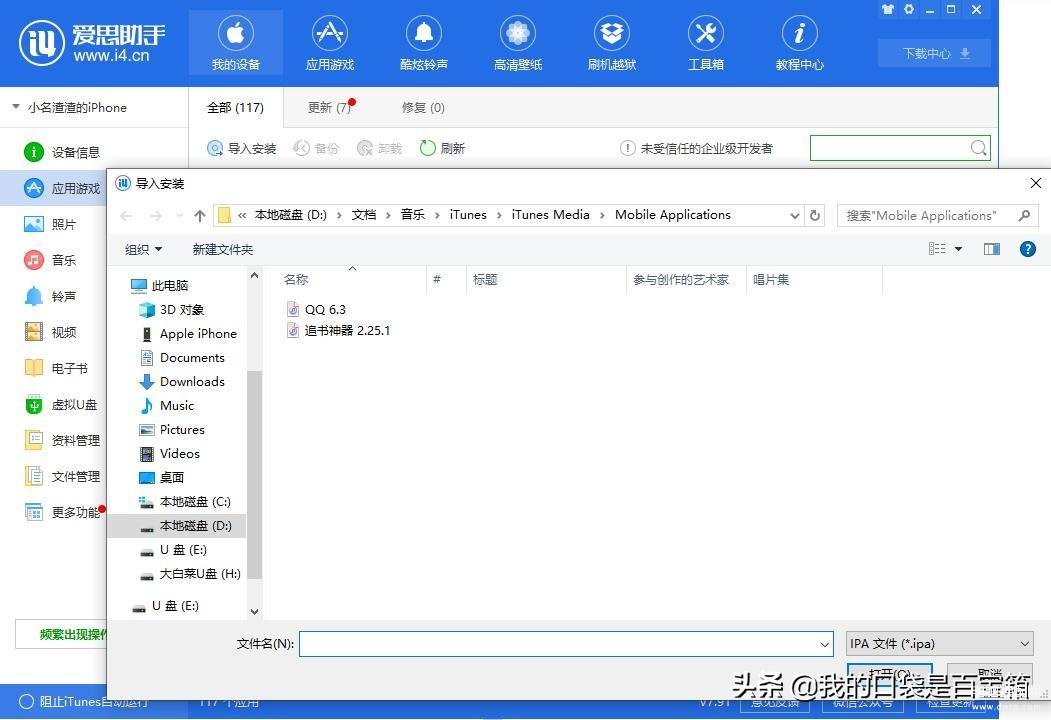
Task: Select 大白菜U盘 (H:) in the navigation tree
Action: 190,574
